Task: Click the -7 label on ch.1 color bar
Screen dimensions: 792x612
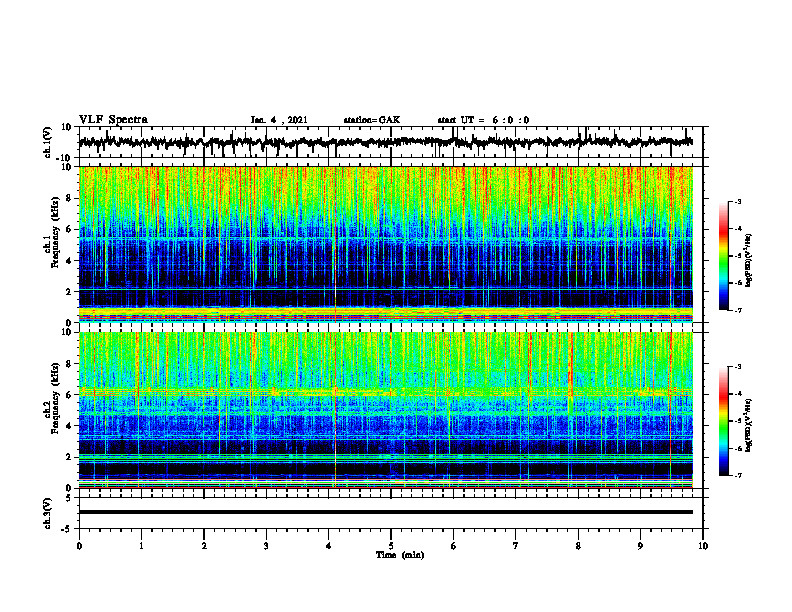Action: click(737, 310)
